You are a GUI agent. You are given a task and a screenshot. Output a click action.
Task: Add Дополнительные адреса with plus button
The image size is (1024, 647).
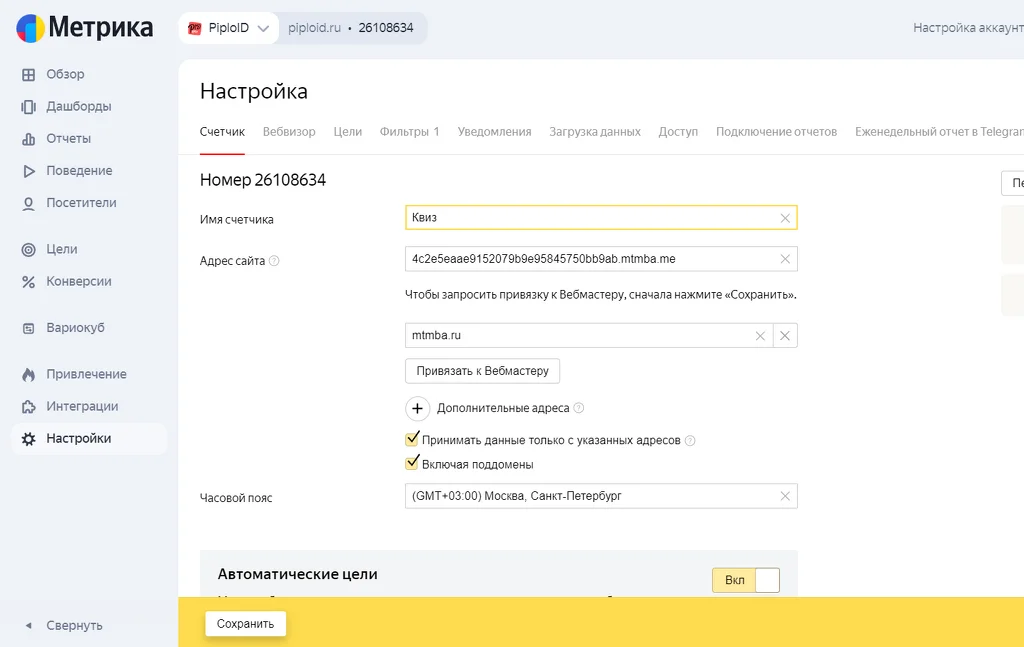[x=417, y=408]
